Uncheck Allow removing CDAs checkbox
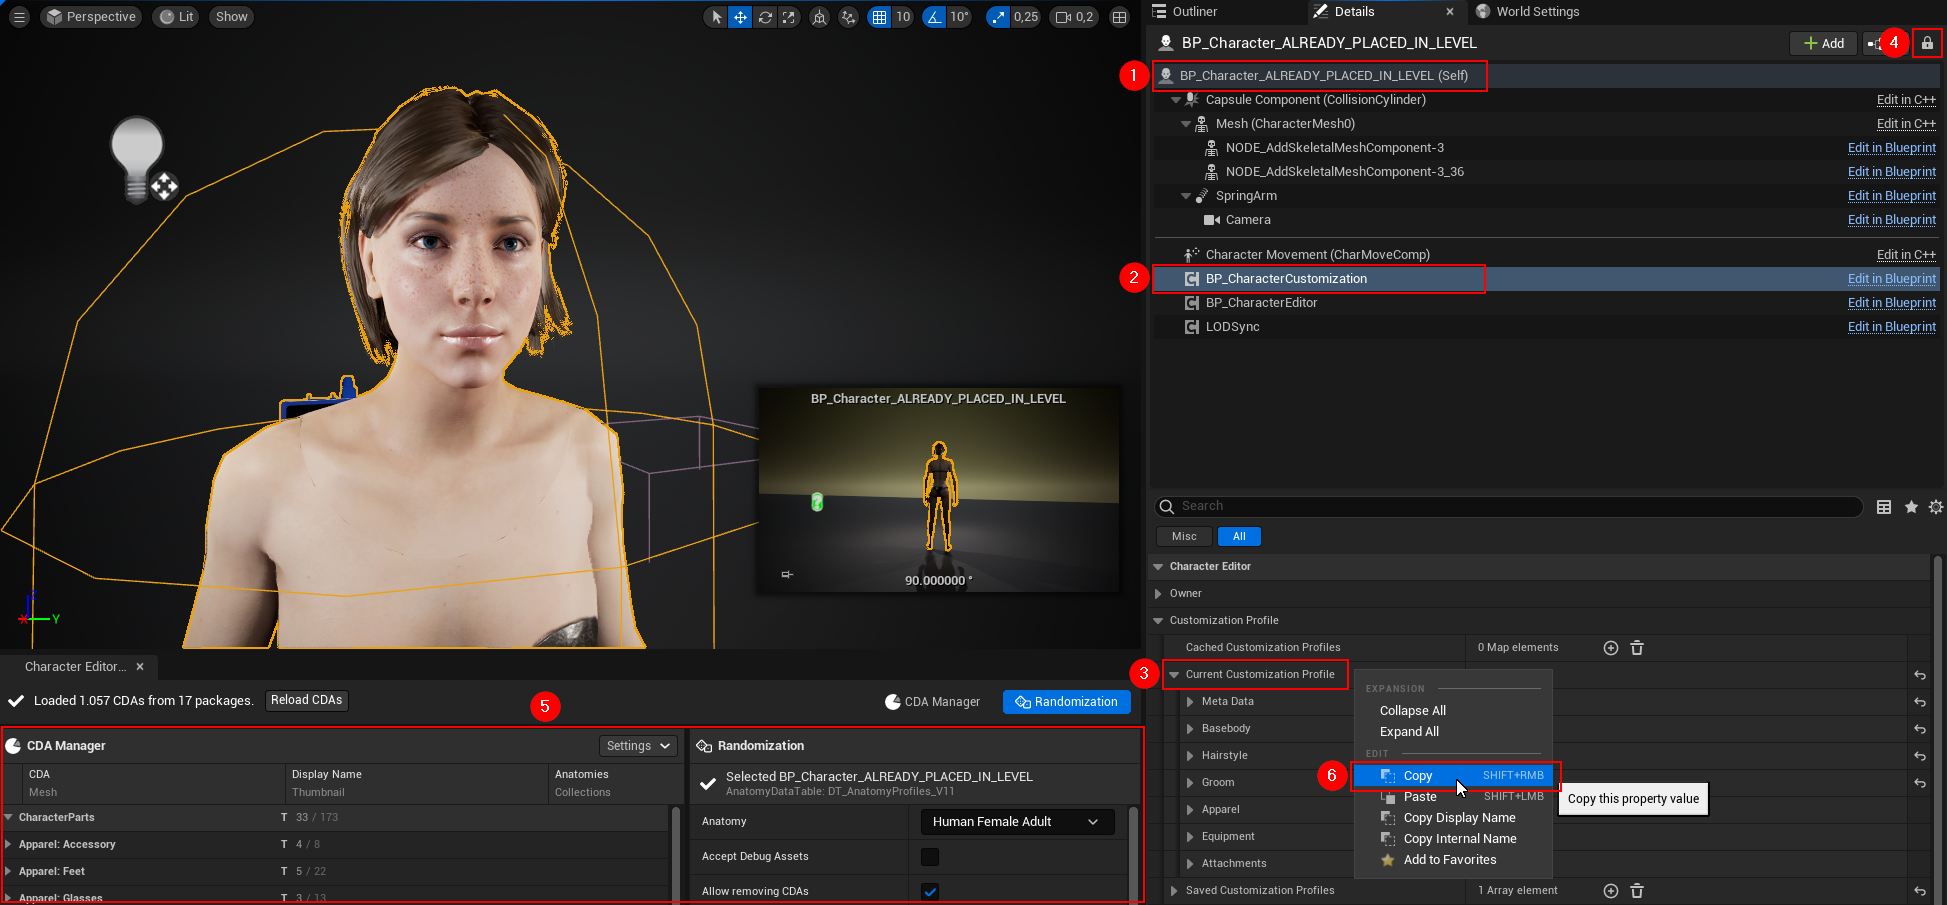Image resolution: width=1947 pixels, height=905 pixels. (930, 891)
